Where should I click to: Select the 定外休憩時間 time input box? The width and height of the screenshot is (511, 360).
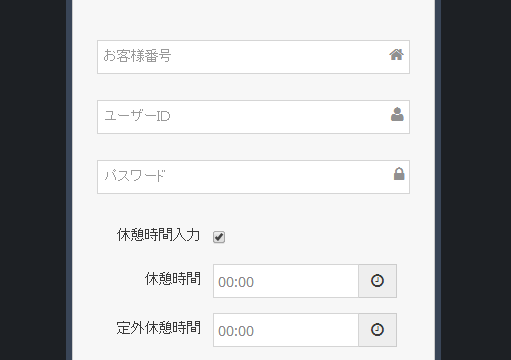(286, 330)
